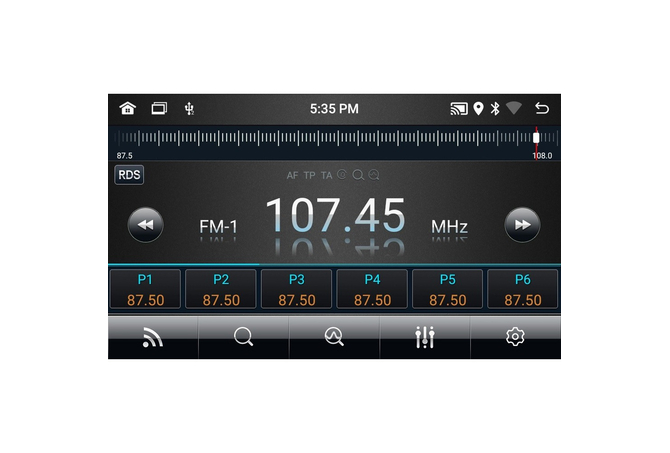The image size is (670, 453).
Task: Open recent apps overview icon
Action: pos(159,108)
